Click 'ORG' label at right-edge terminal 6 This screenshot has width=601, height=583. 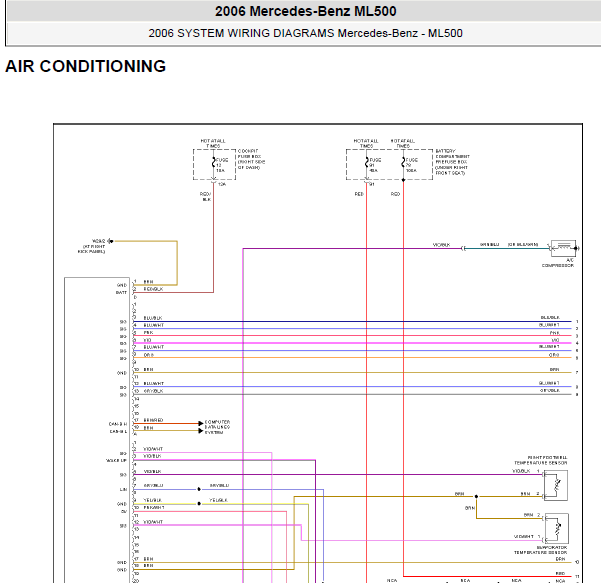pos(554,355)
